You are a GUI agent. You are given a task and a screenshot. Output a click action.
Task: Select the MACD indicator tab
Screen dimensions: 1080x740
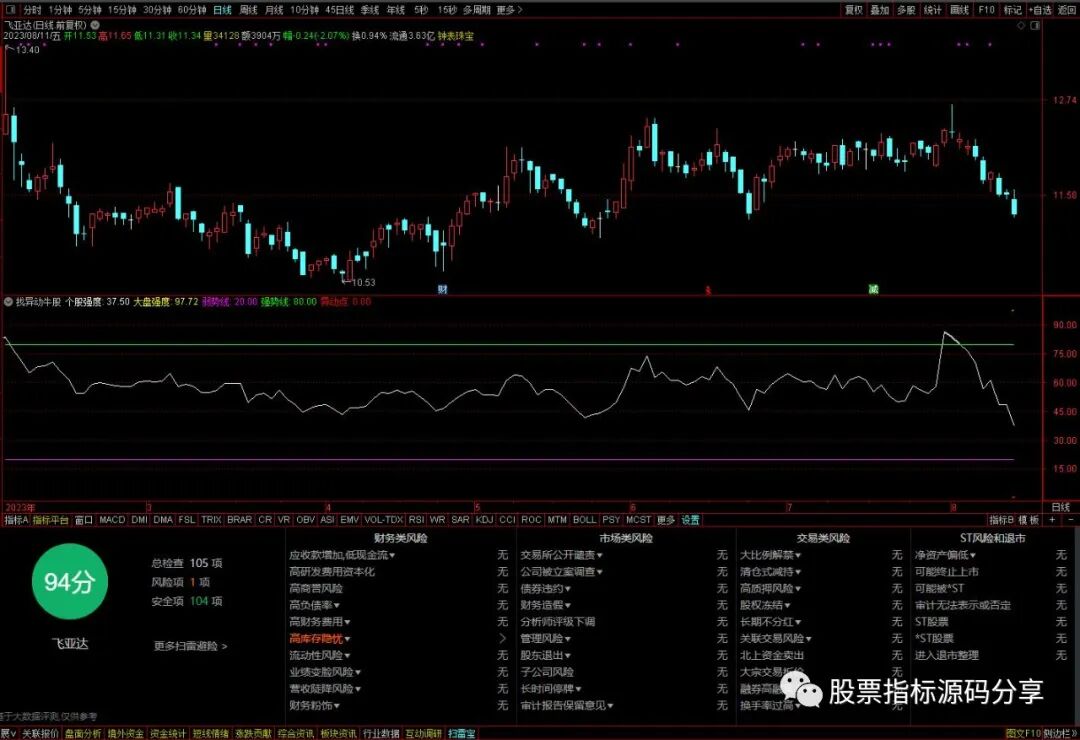[112, 520]
